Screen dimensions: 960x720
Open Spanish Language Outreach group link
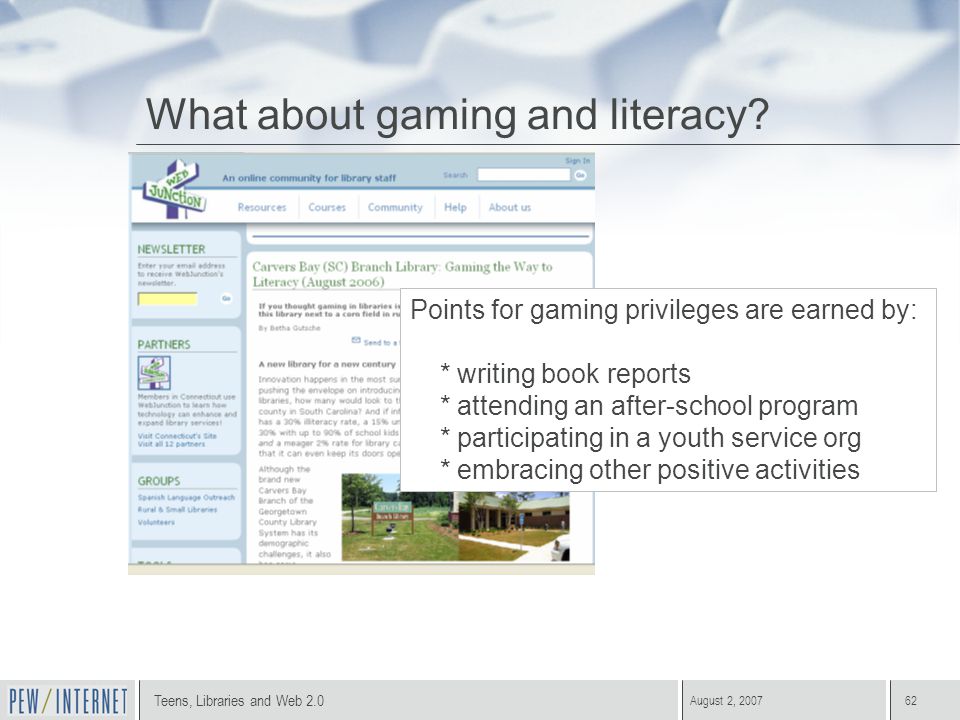tap(186, 497)
